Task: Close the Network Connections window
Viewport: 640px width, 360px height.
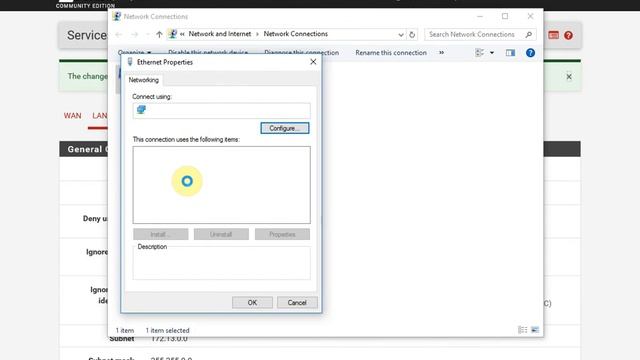Action: 530,16
